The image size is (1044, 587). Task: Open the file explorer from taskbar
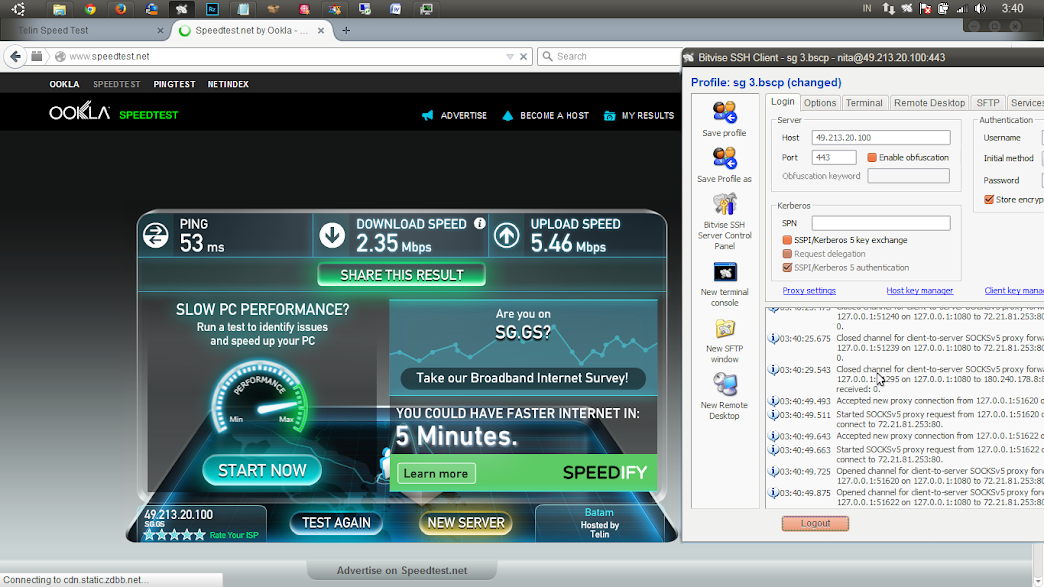pos(59,9)
